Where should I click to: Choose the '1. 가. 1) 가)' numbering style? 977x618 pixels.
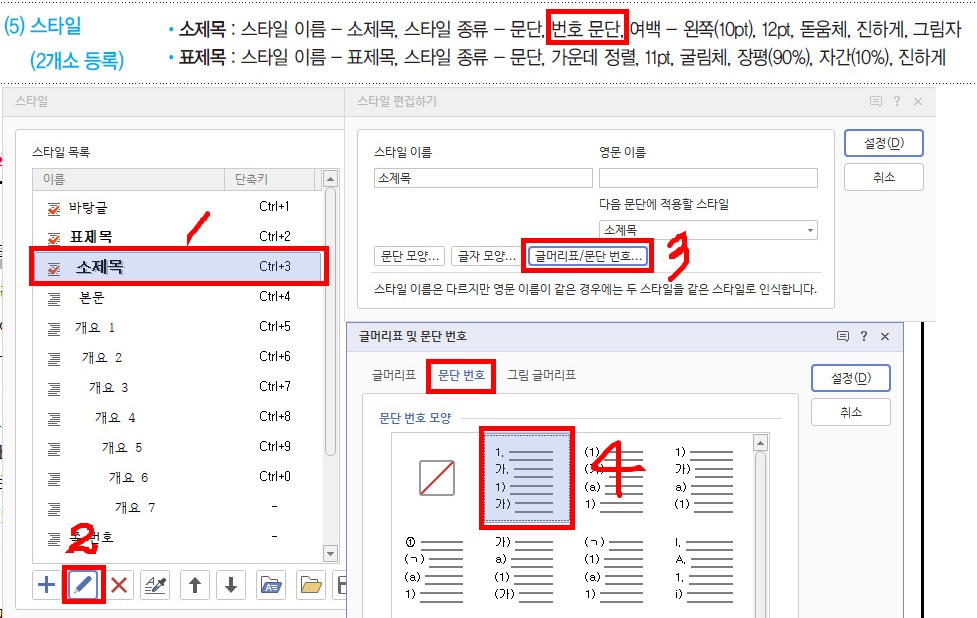point(527,478)
